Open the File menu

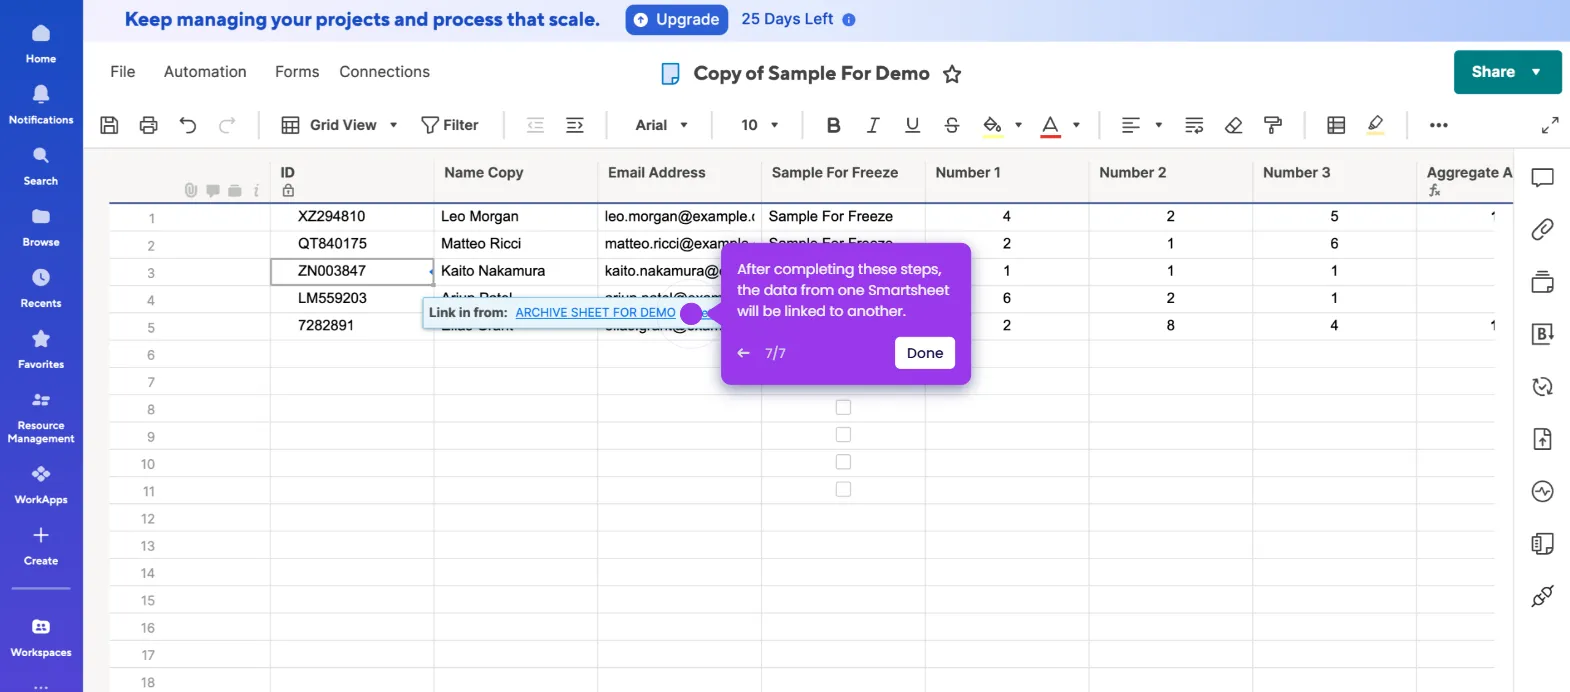tap(122, 72)
